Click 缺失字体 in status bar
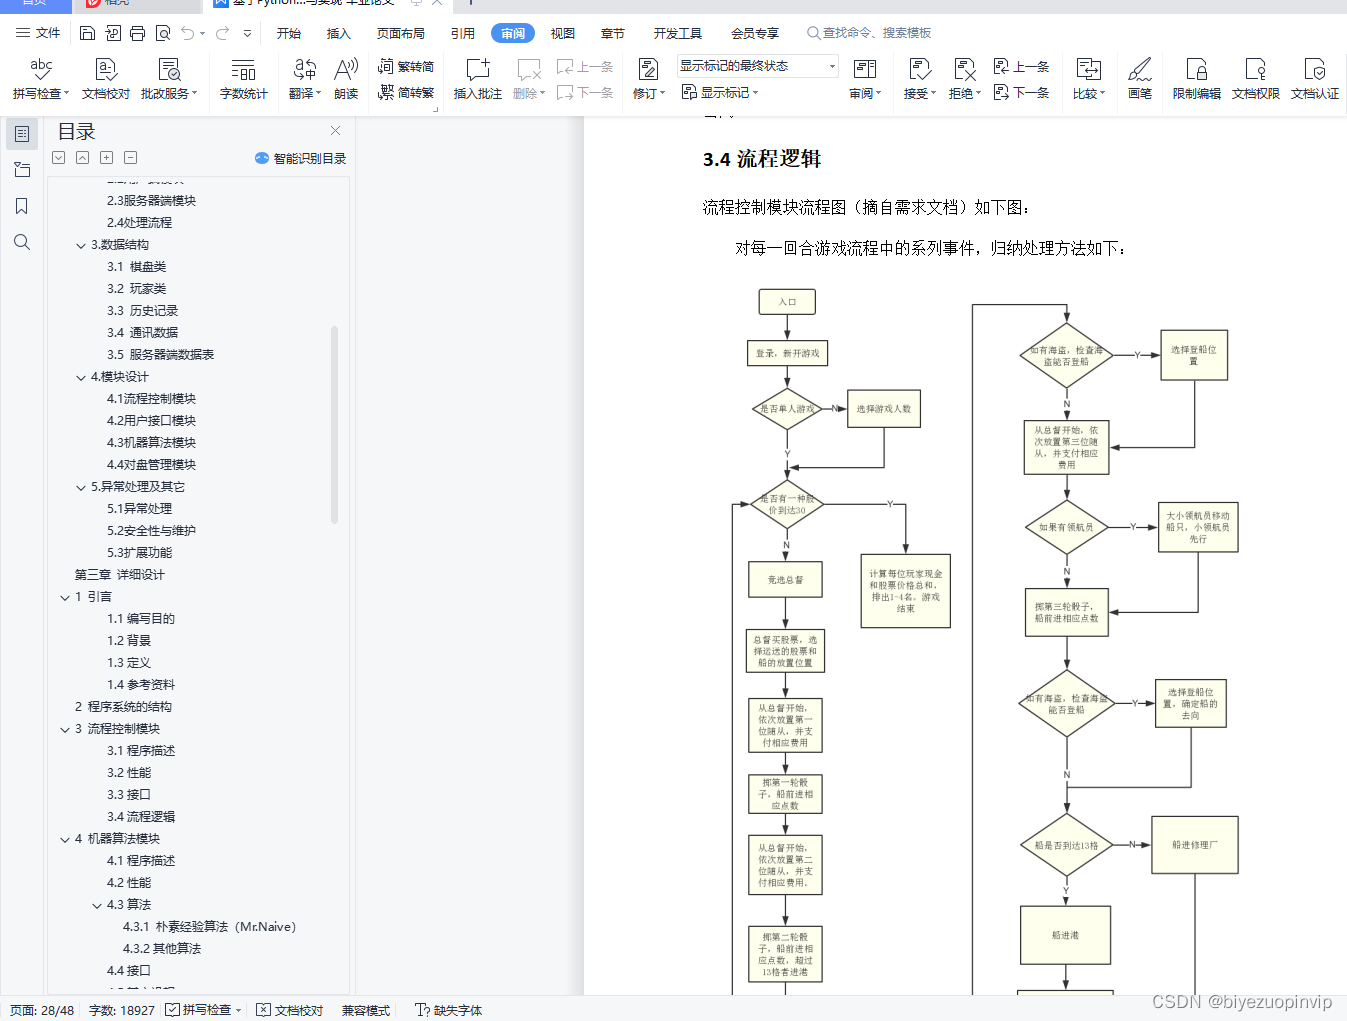1347x1021 pixels. 449,1010
